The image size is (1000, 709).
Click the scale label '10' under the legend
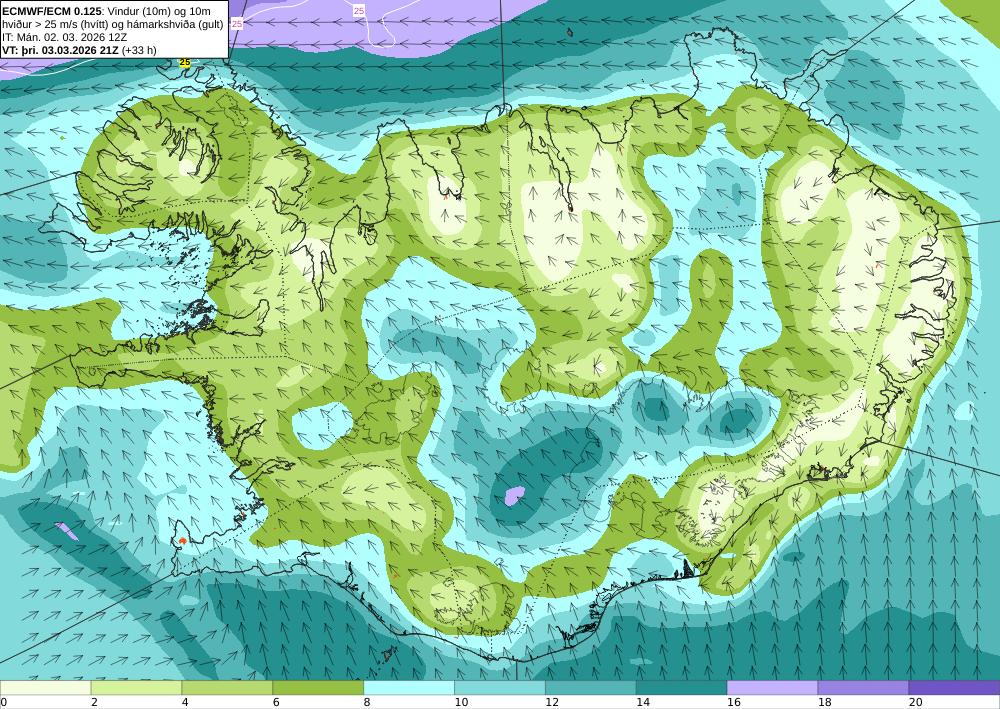[x=460, y=702]
